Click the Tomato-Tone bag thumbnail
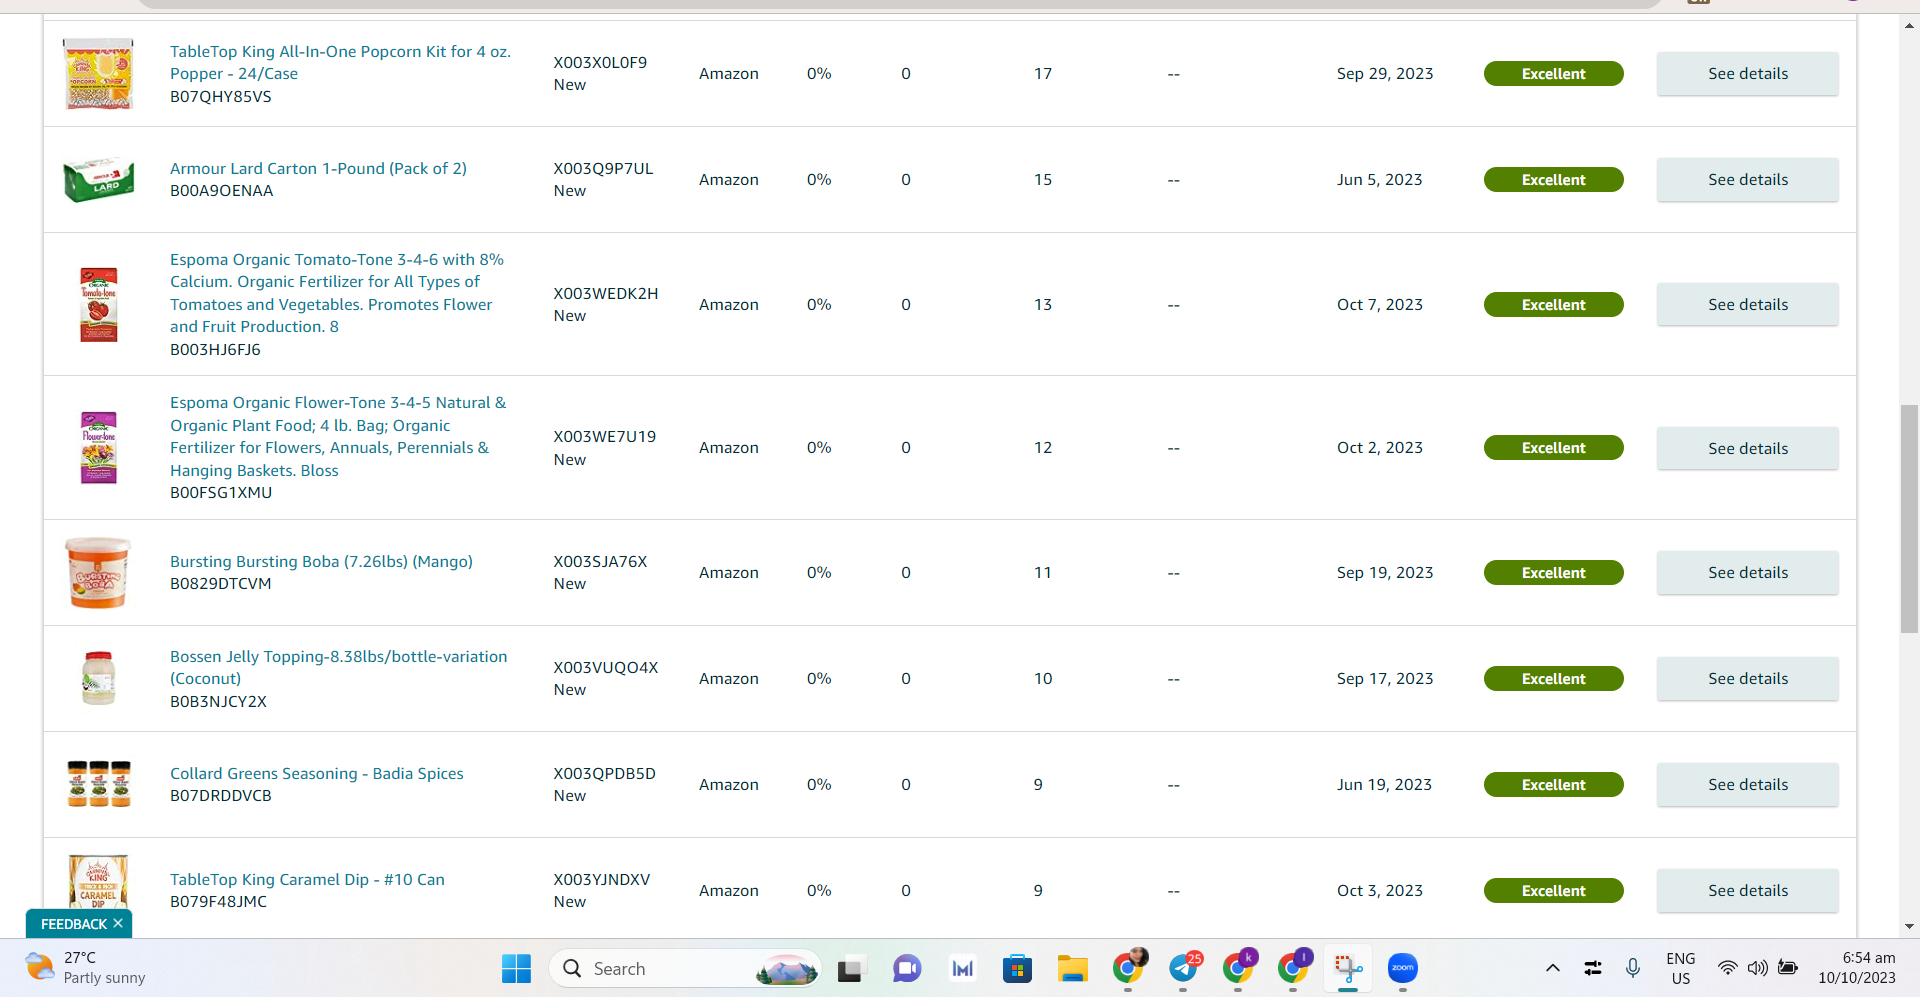 (98, 304)
